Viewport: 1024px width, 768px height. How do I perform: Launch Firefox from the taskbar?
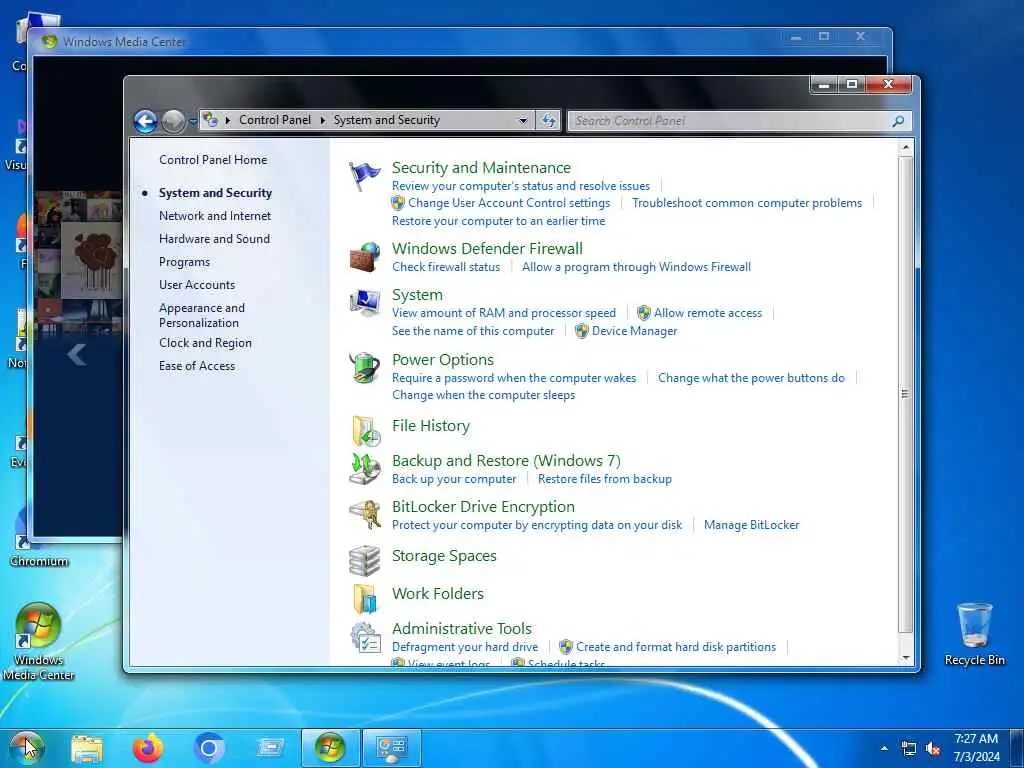[x=148, y=748]
